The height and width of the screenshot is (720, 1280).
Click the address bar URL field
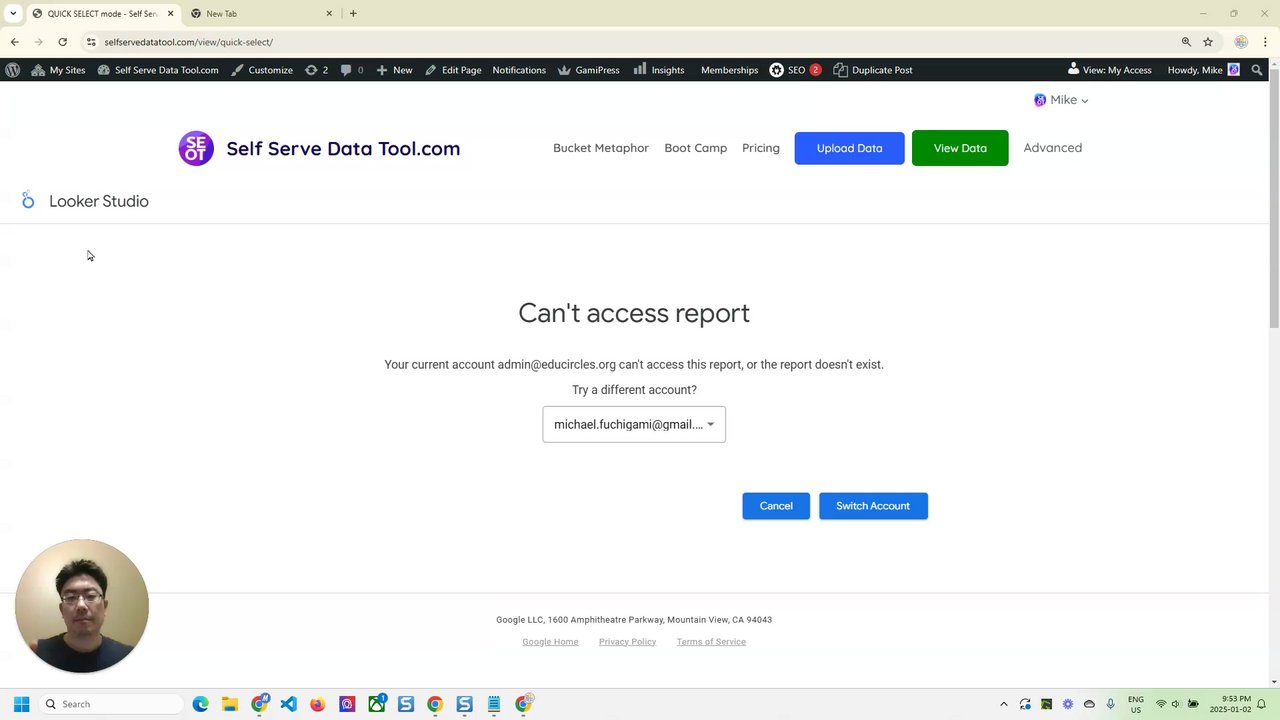click(630, 42)
